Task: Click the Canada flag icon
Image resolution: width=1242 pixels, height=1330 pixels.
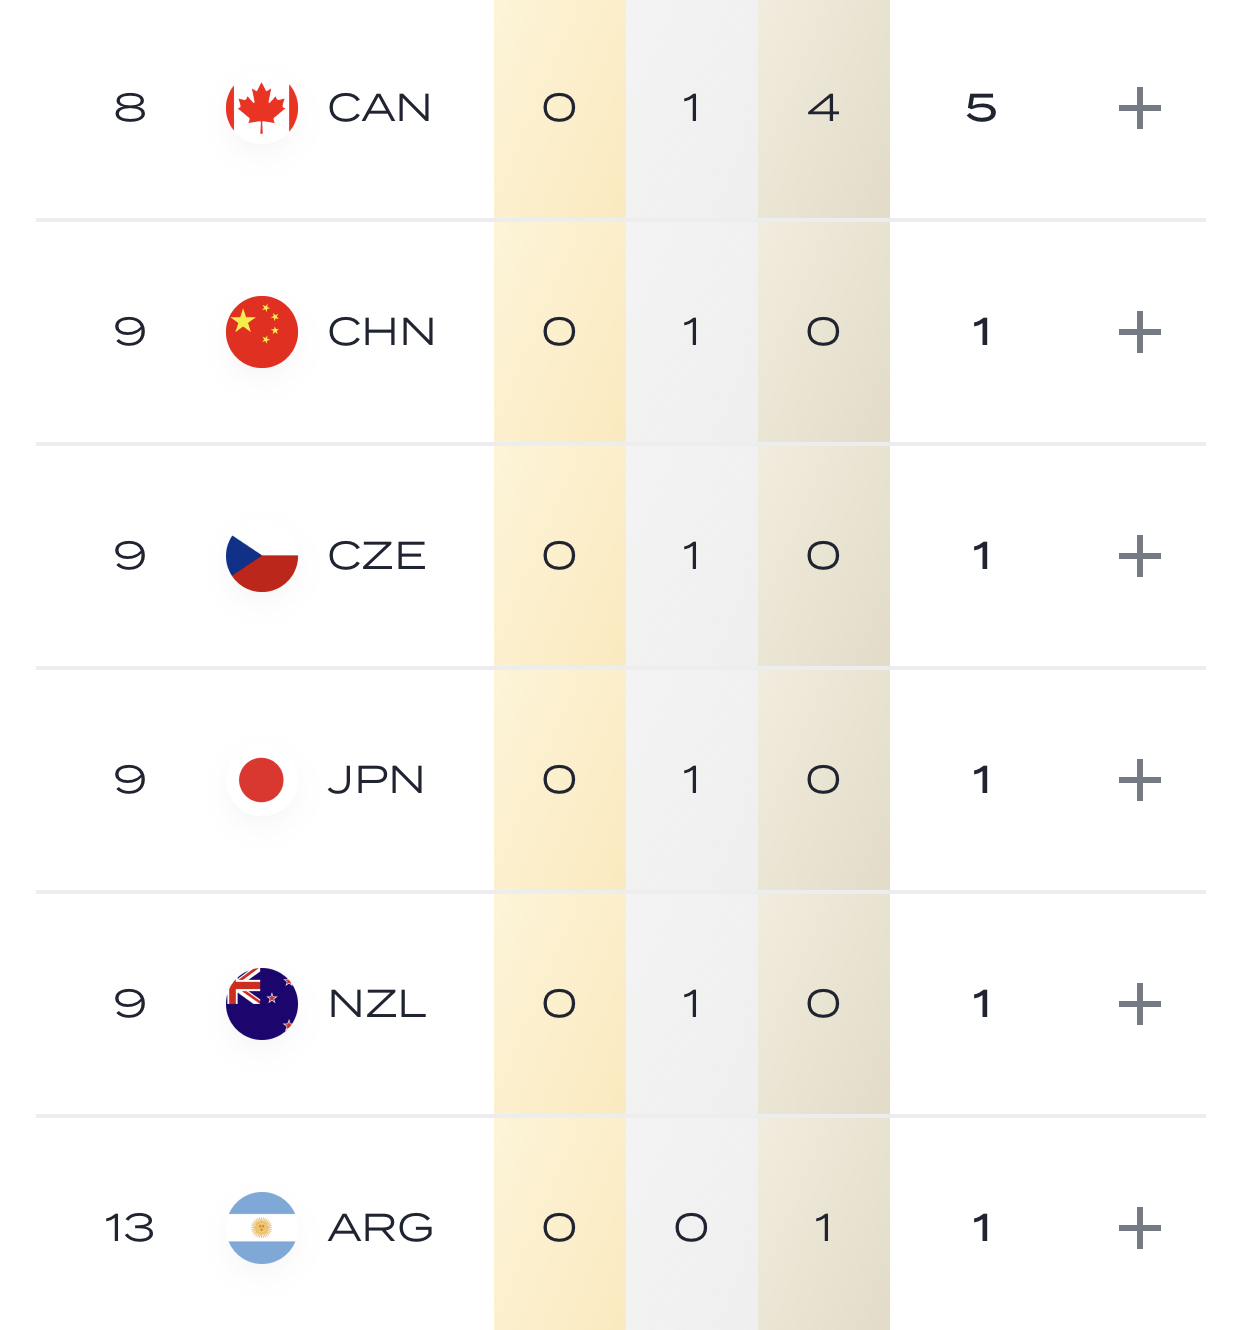Action: 262,108
